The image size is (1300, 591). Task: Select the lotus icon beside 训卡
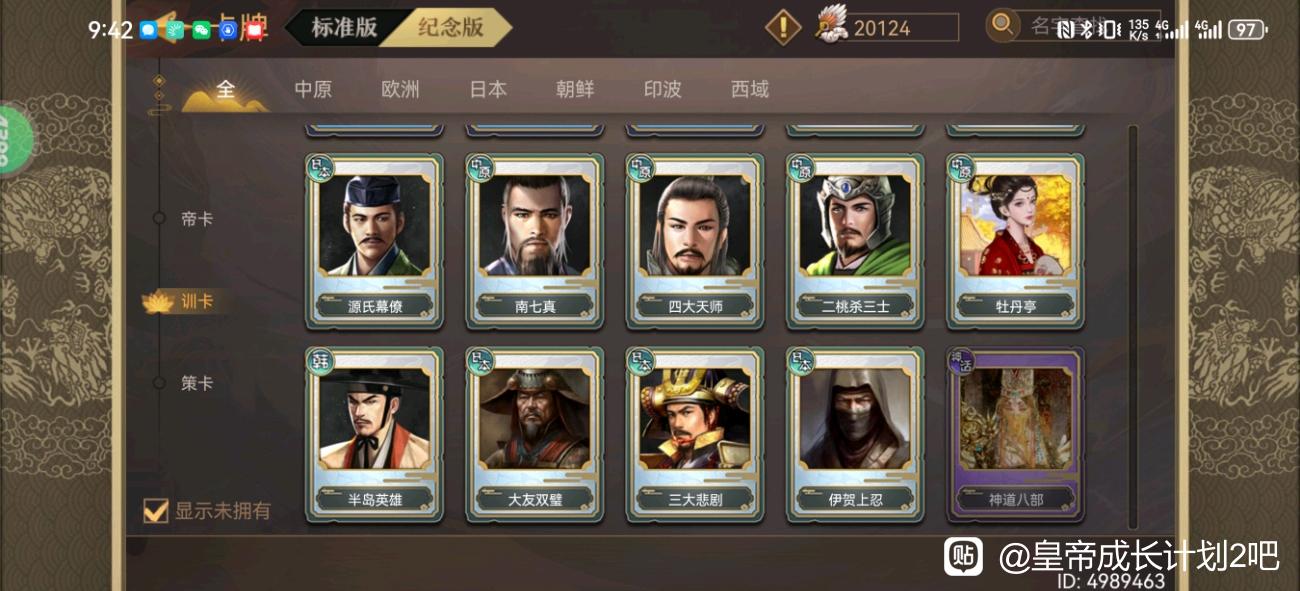coord(158,301)
